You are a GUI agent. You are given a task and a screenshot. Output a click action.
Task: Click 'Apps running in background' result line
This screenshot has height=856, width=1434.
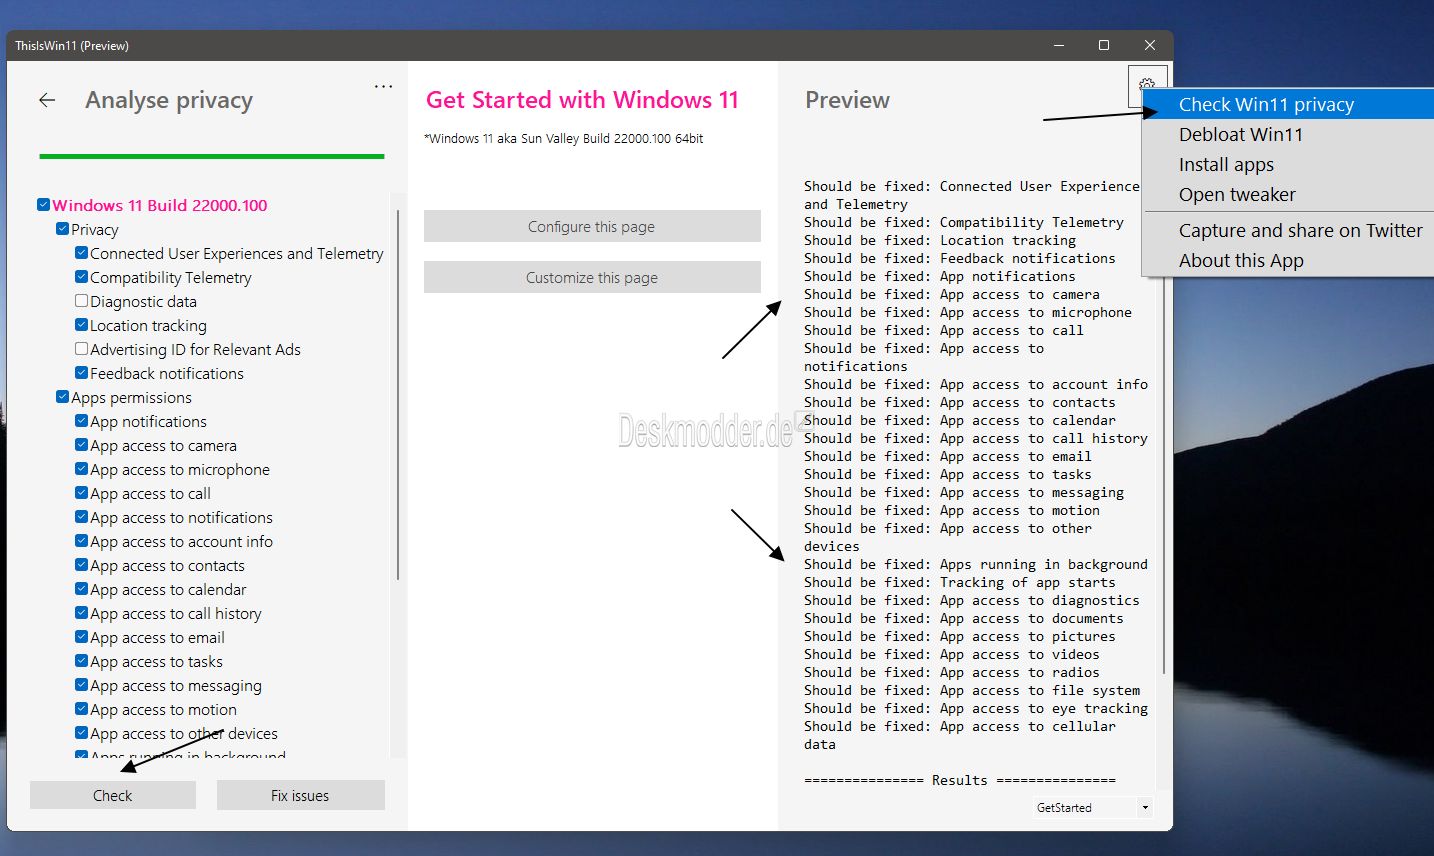(x=976, y=564)
